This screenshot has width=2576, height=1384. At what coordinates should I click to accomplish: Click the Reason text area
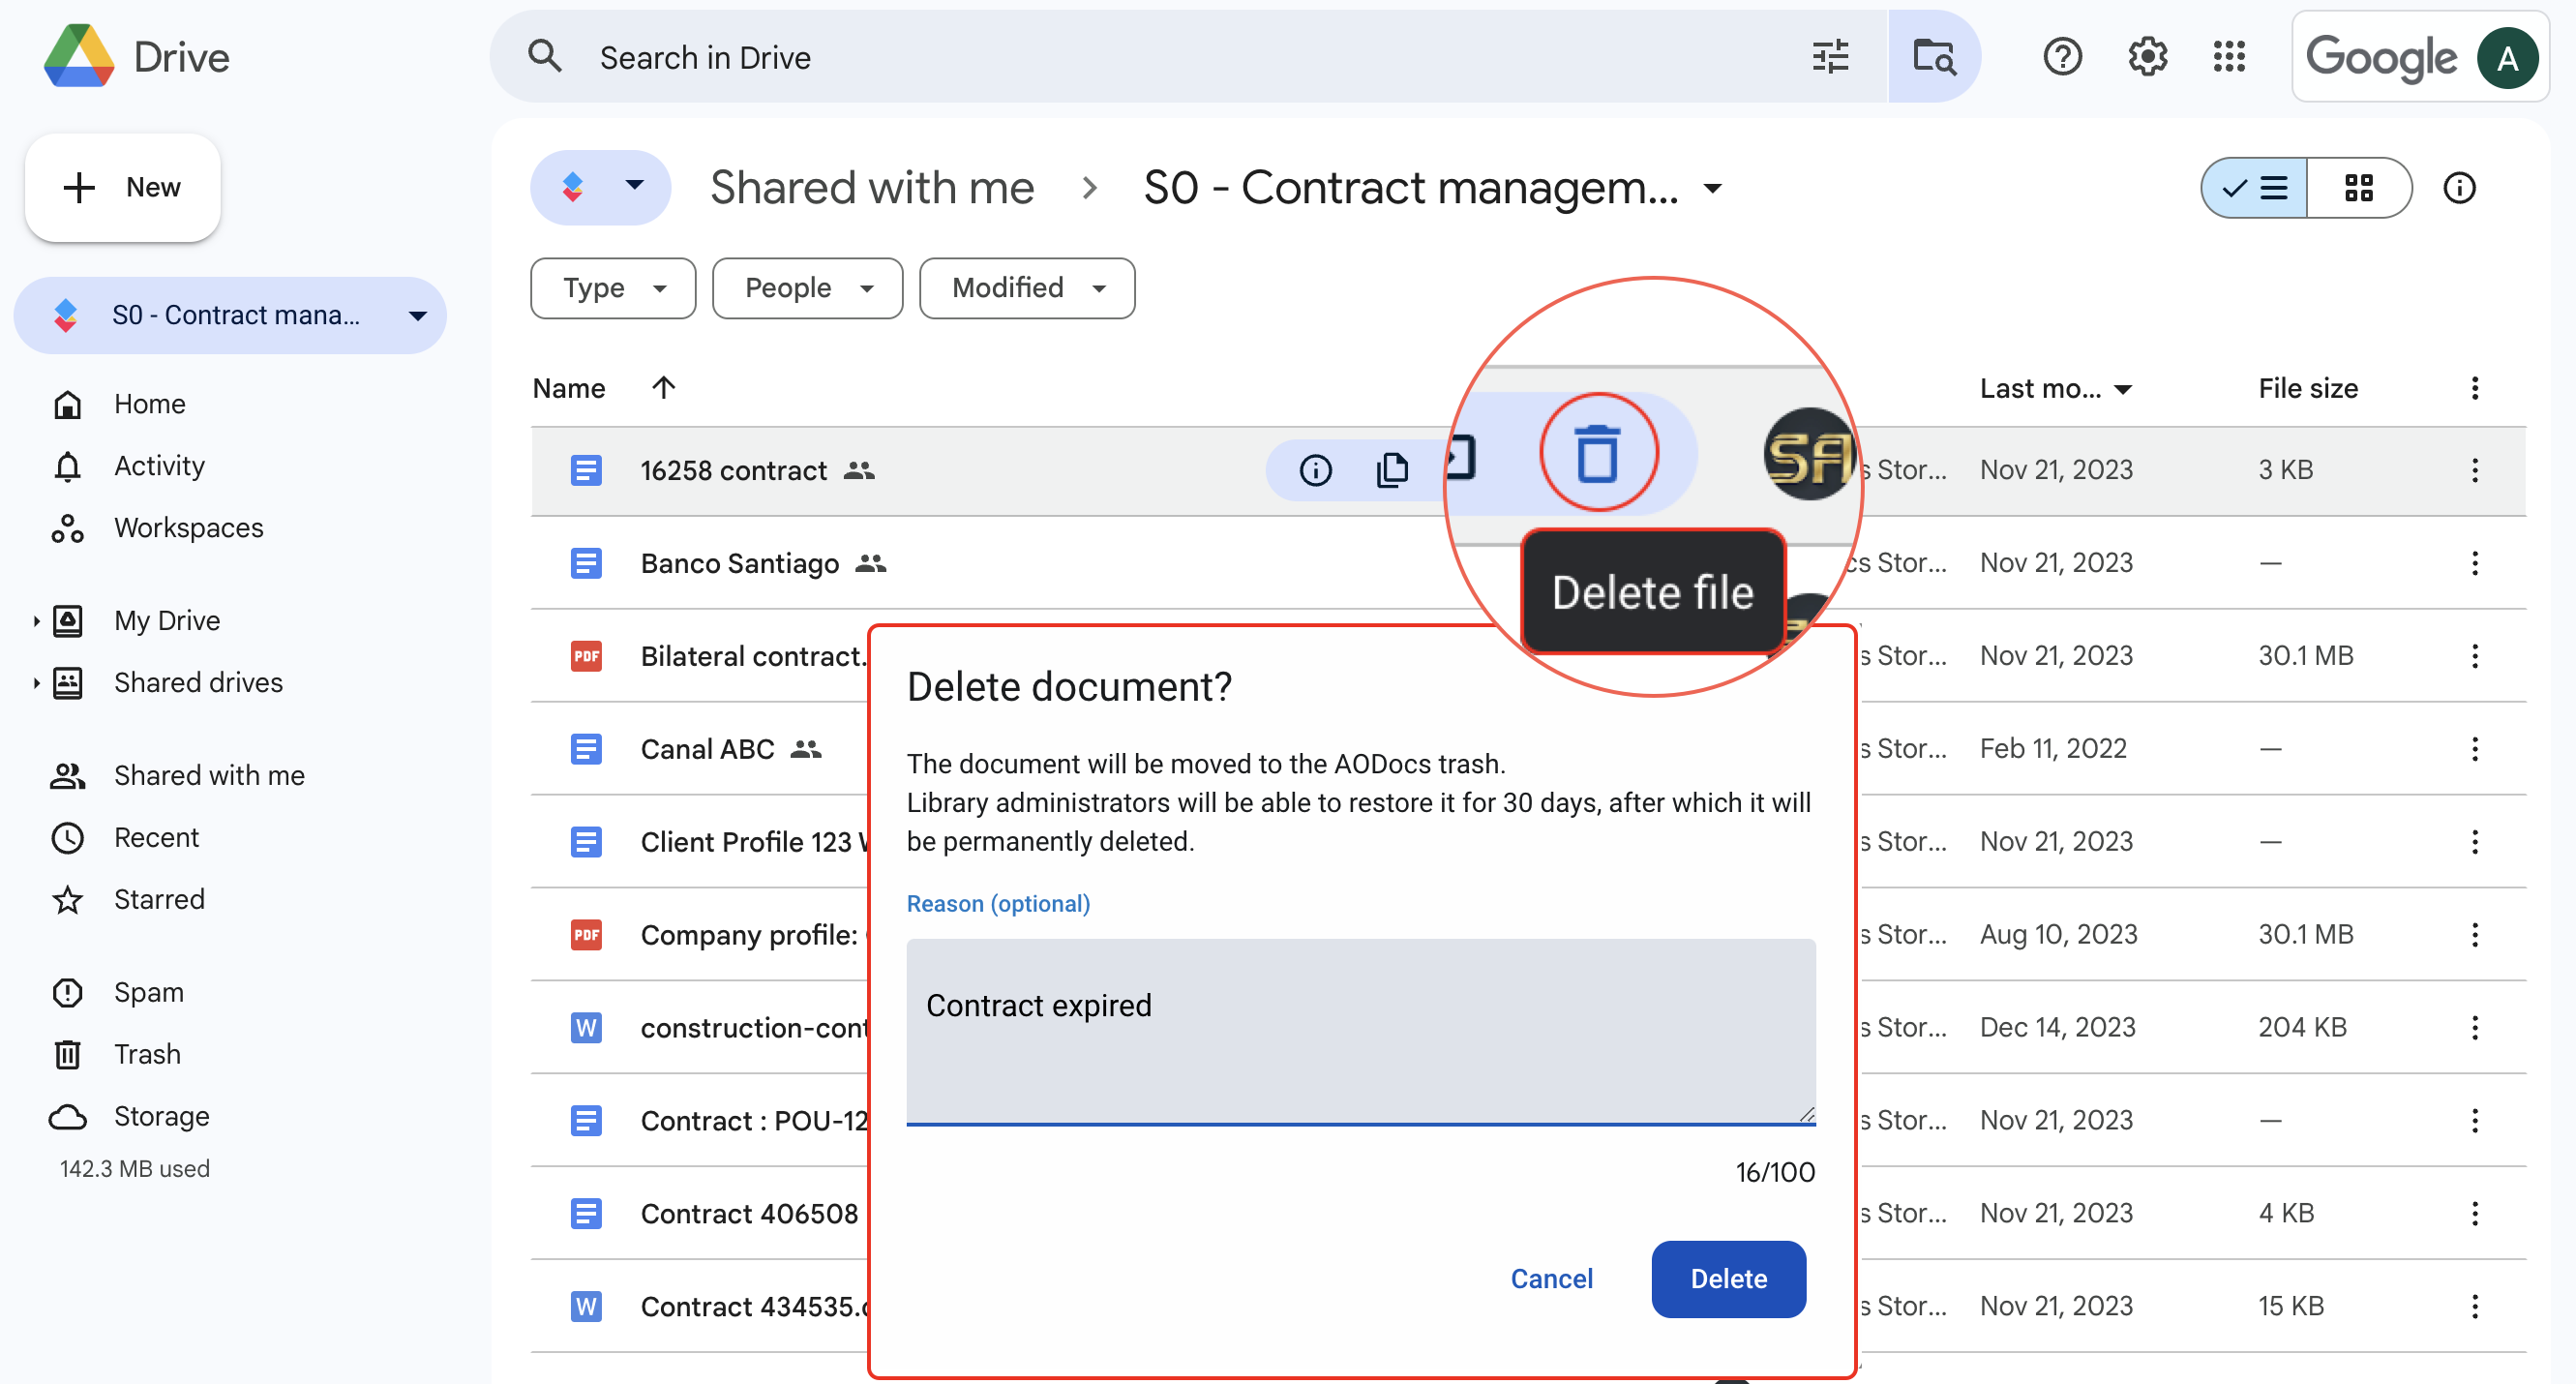(1361, 1031)
